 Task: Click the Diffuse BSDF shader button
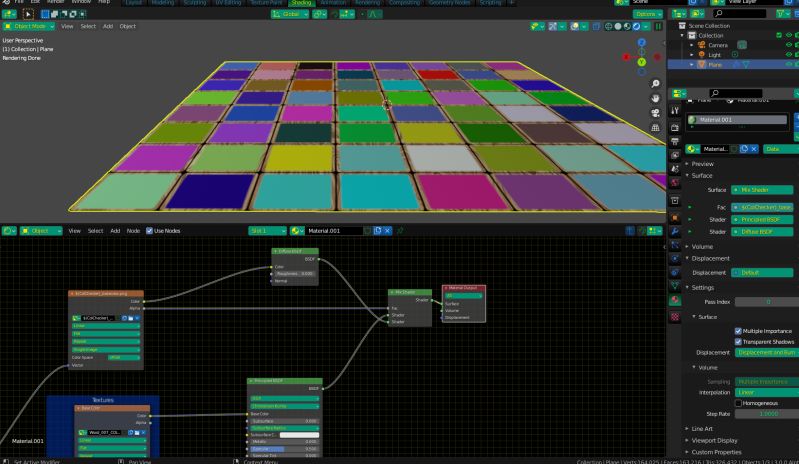[762, 232]
